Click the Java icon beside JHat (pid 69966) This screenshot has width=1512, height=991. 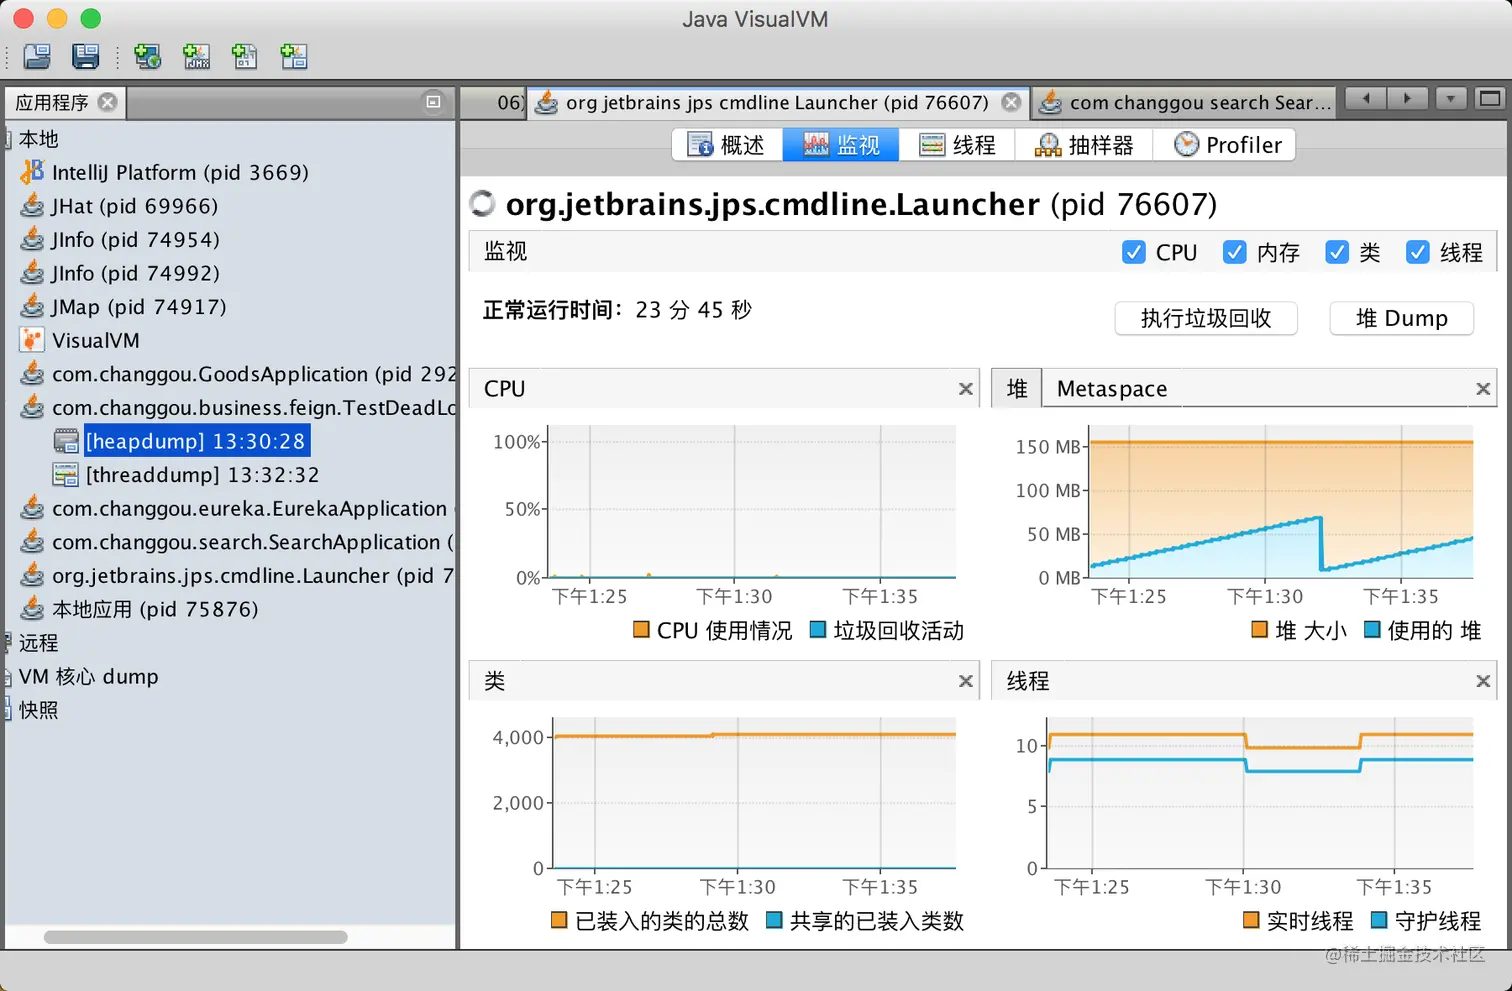(x=33, y=206)
